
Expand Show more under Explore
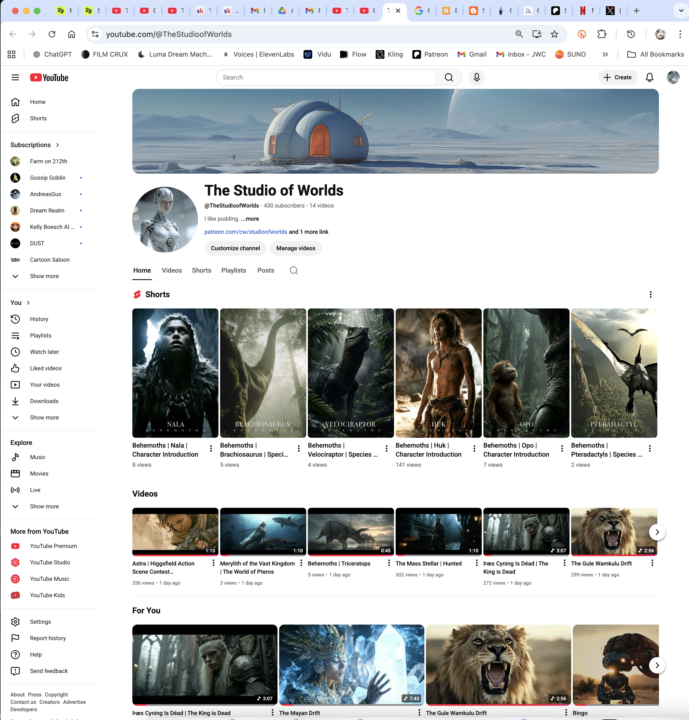43,506
